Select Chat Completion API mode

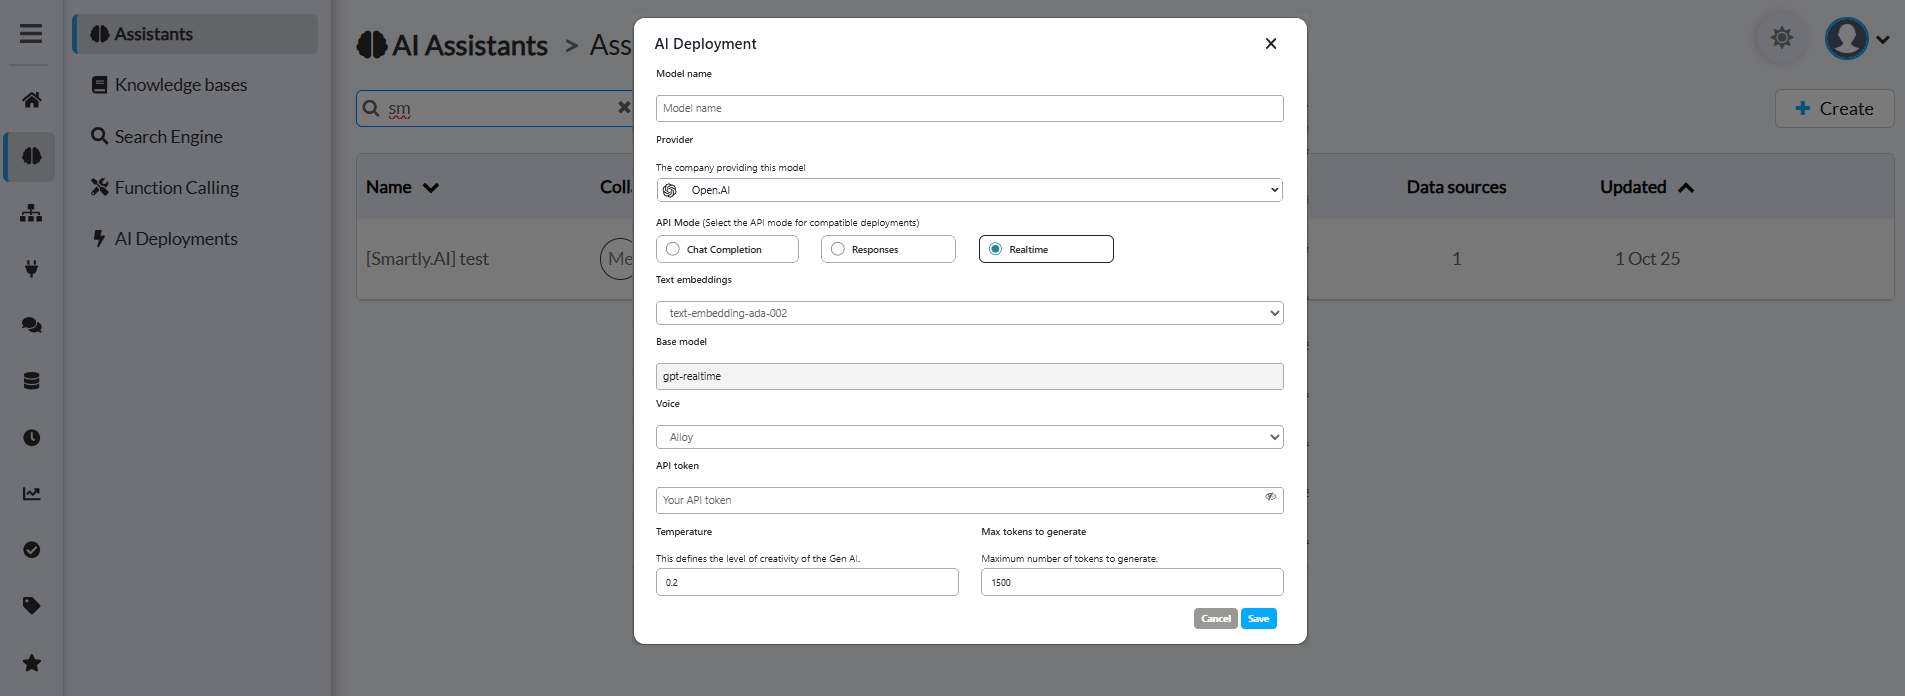pos(727,249)
